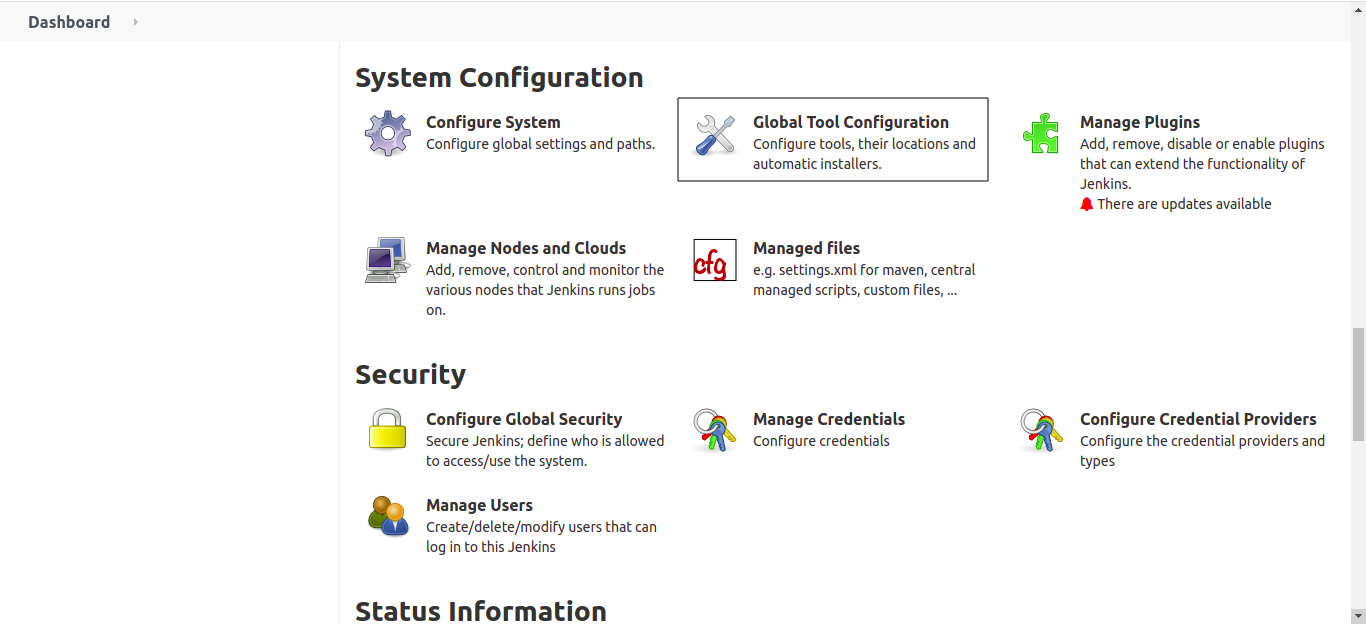Click the vertical page scrollbar thumb

click(x=1358, y=384)
